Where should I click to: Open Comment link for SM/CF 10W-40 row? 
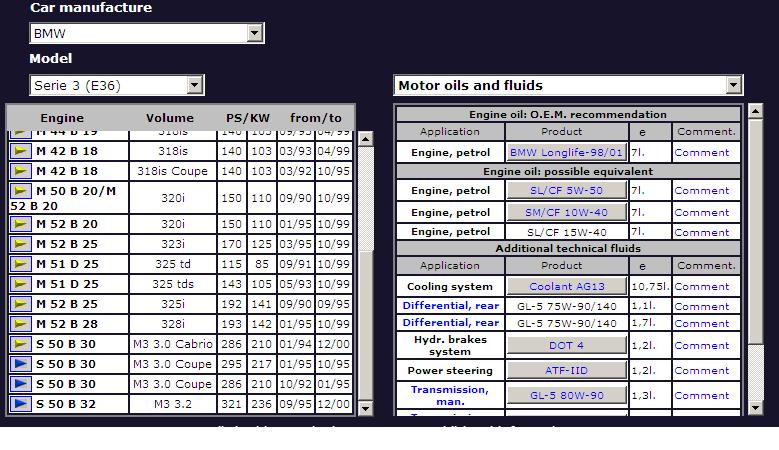tap(701, 212)
